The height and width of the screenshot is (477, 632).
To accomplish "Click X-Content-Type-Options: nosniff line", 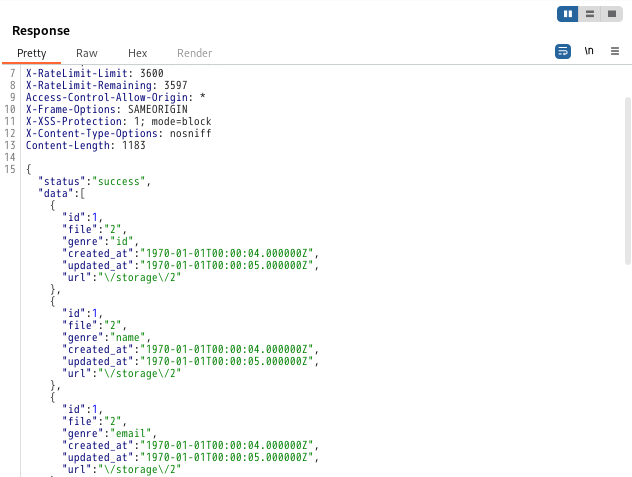I will [118, 133].
